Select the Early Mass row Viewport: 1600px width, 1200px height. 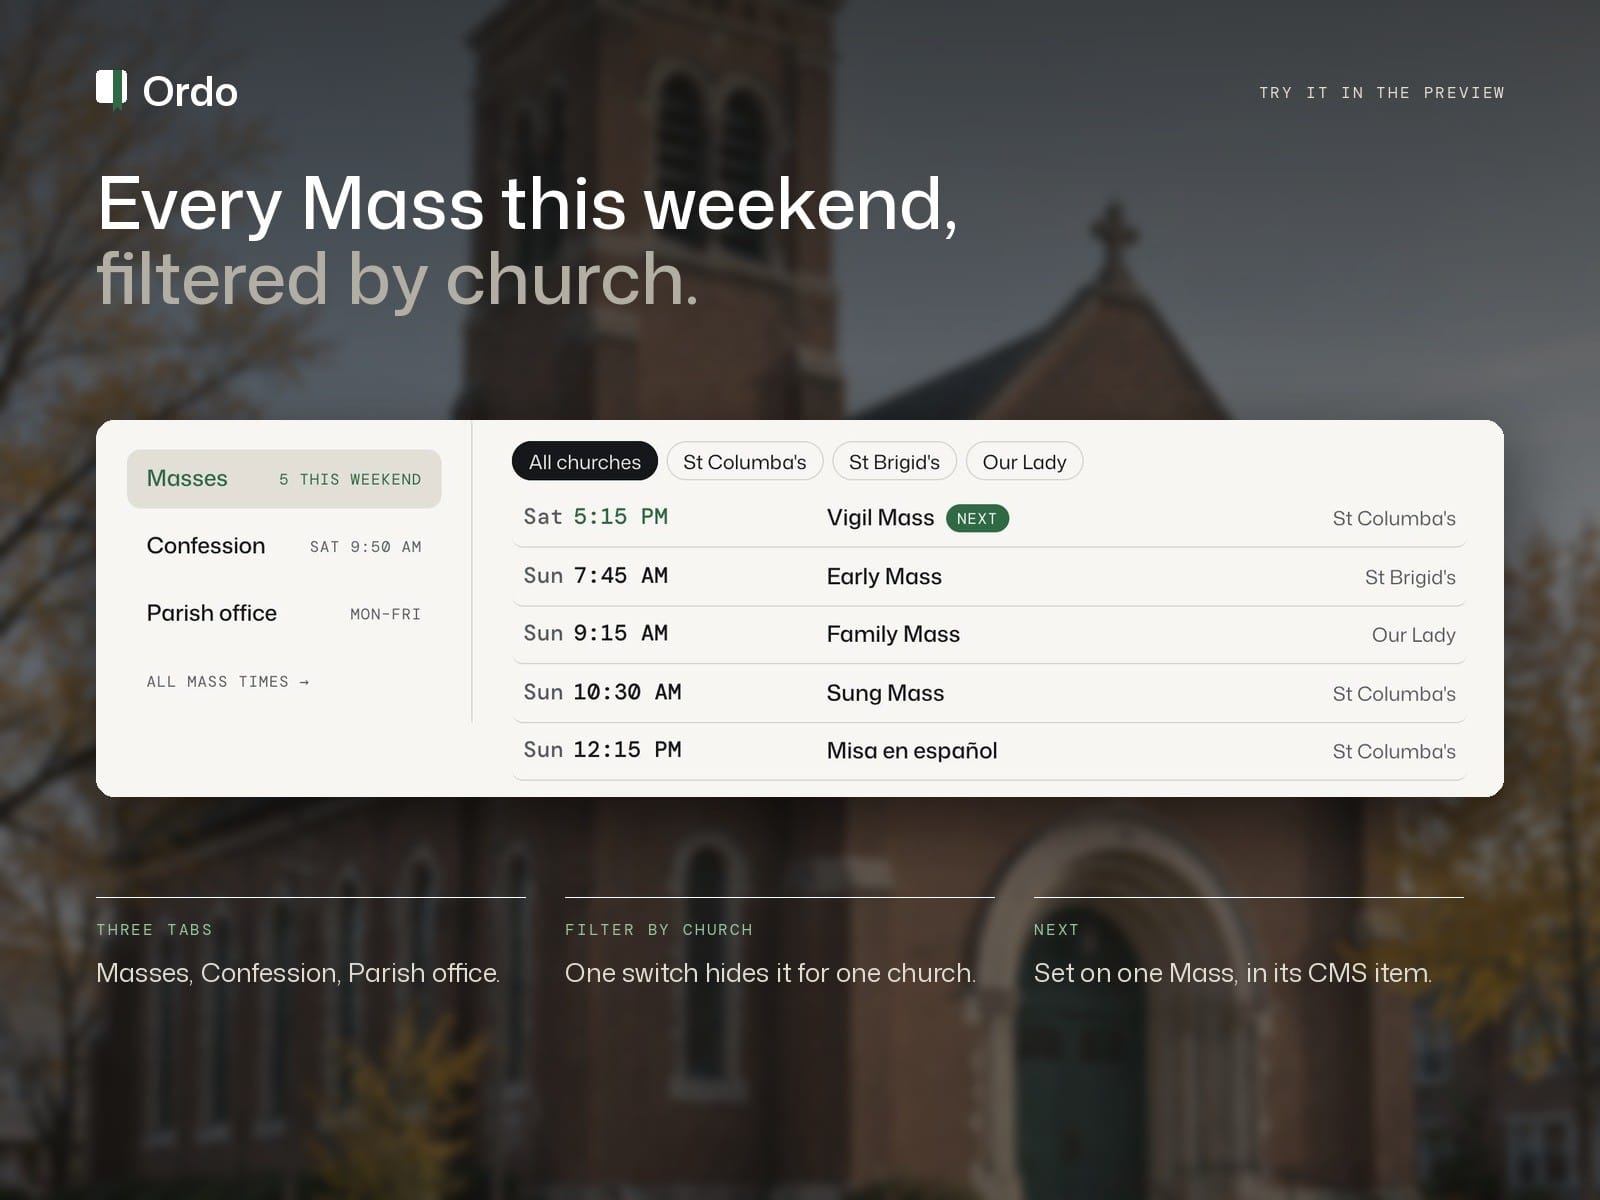point(989,577)
